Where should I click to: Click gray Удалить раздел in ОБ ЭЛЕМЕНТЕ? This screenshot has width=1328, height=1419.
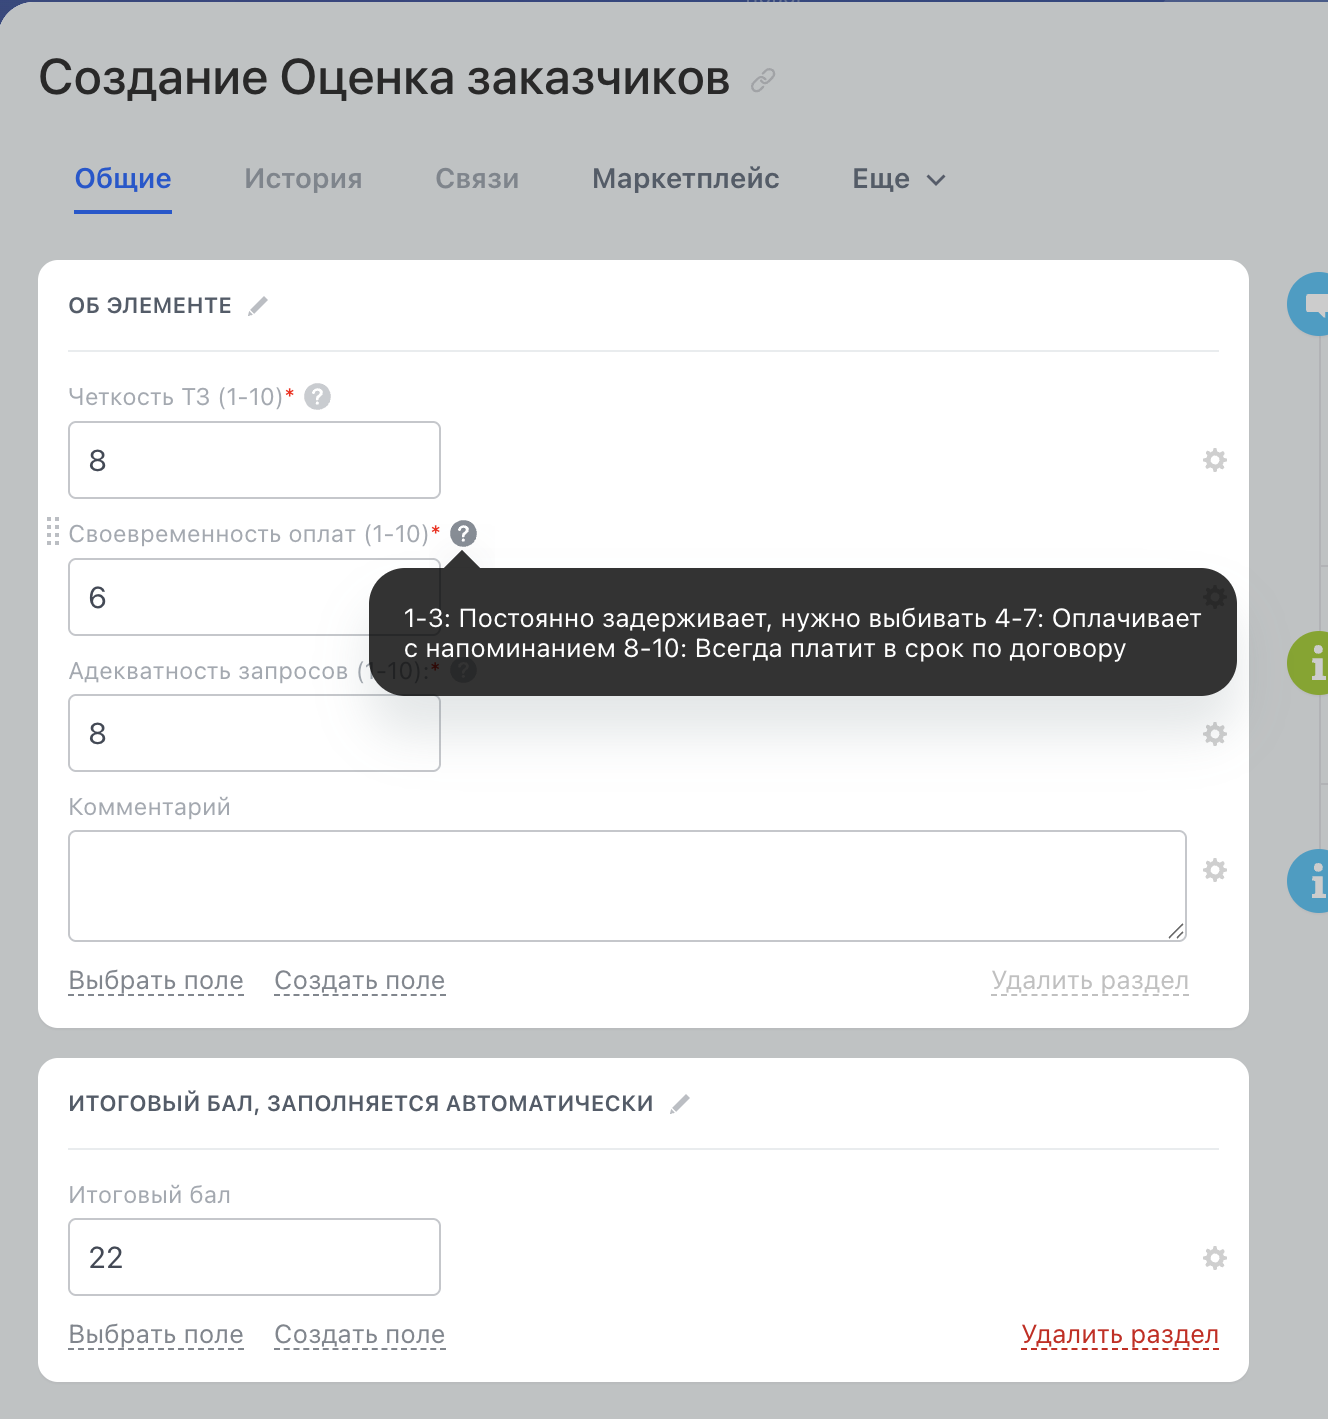[1090, 981]
